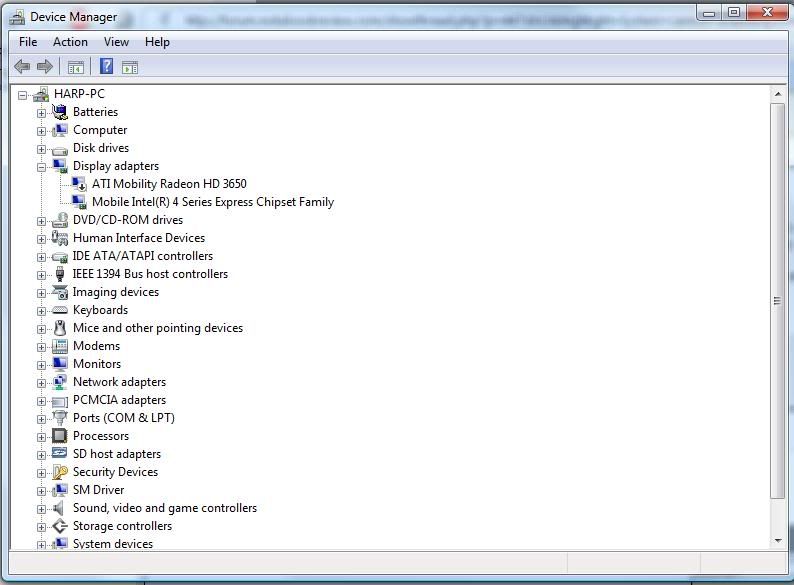Click the Mobile Intel chipset device icon
794x585 pixels.
[79, 202]
